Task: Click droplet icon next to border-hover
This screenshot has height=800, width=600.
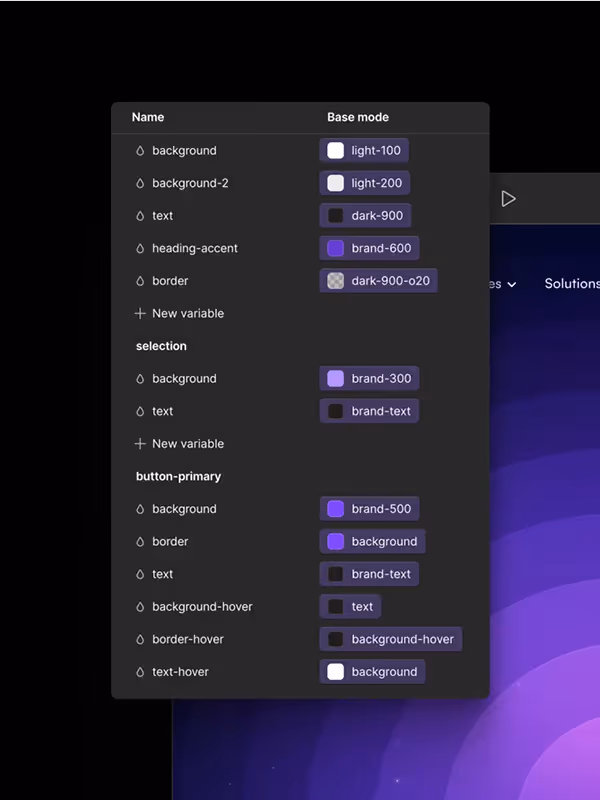Action: click(x=140, y=639)
